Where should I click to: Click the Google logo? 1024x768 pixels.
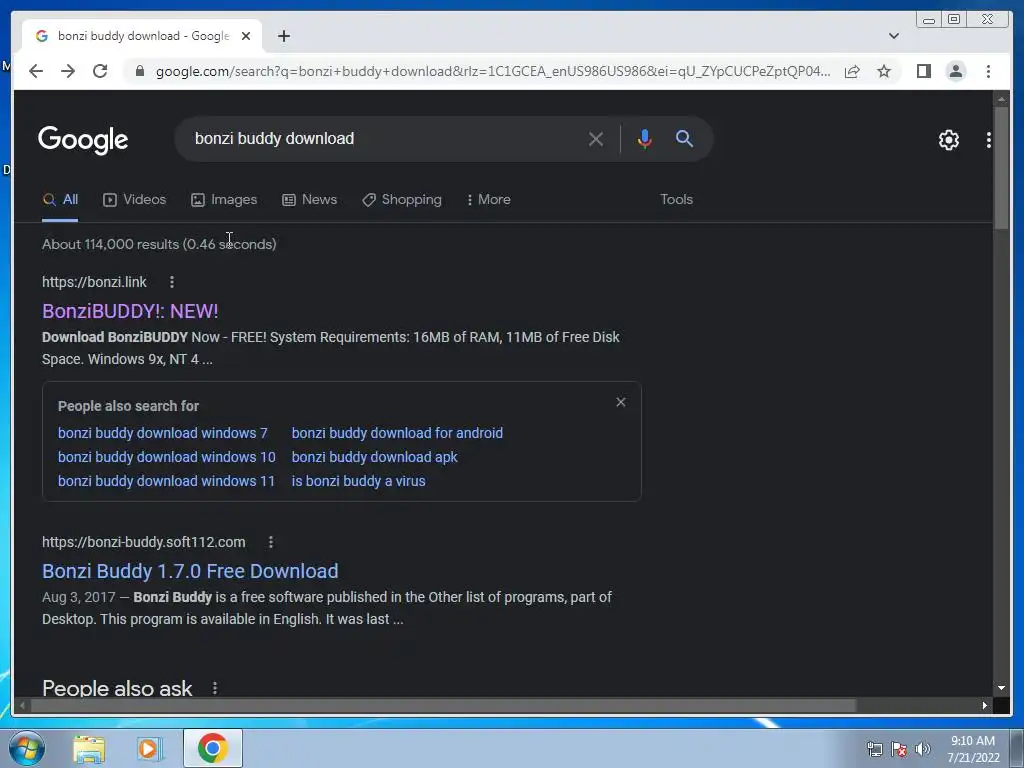(83, 139)
